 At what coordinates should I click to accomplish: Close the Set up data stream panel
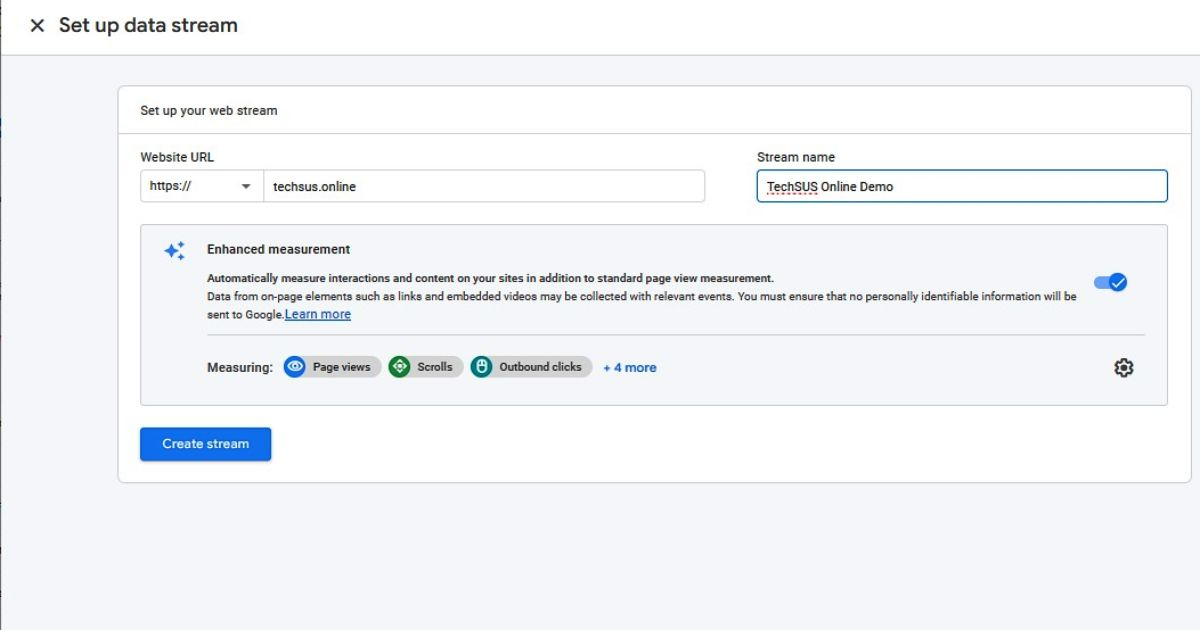[37, 26]
